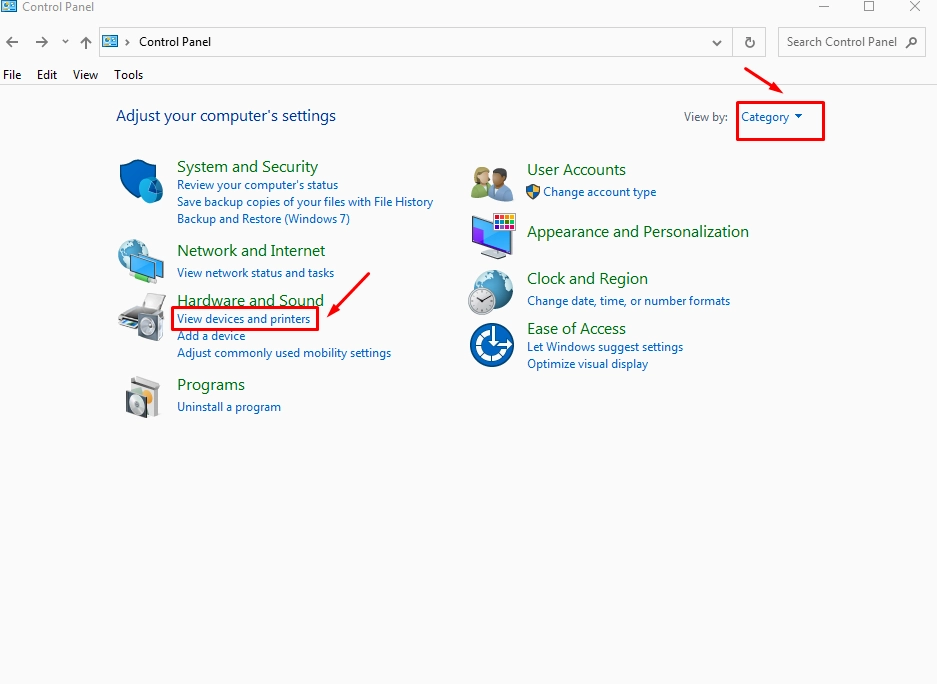Open the Network and Internet globe icon
The width and height of the screenshot is (937, 684).
click(140, 261)
